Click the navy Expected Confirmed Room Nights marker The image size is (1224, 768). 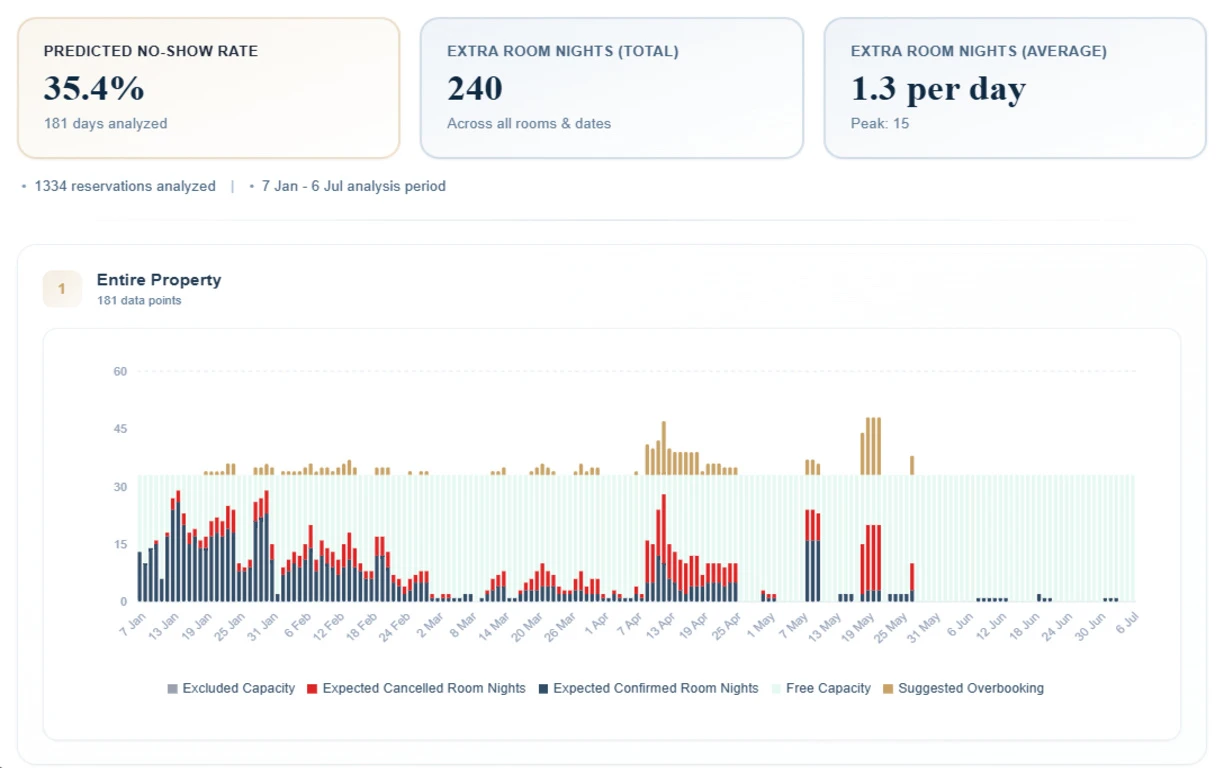pyautogui.click(x=542, y=688)
